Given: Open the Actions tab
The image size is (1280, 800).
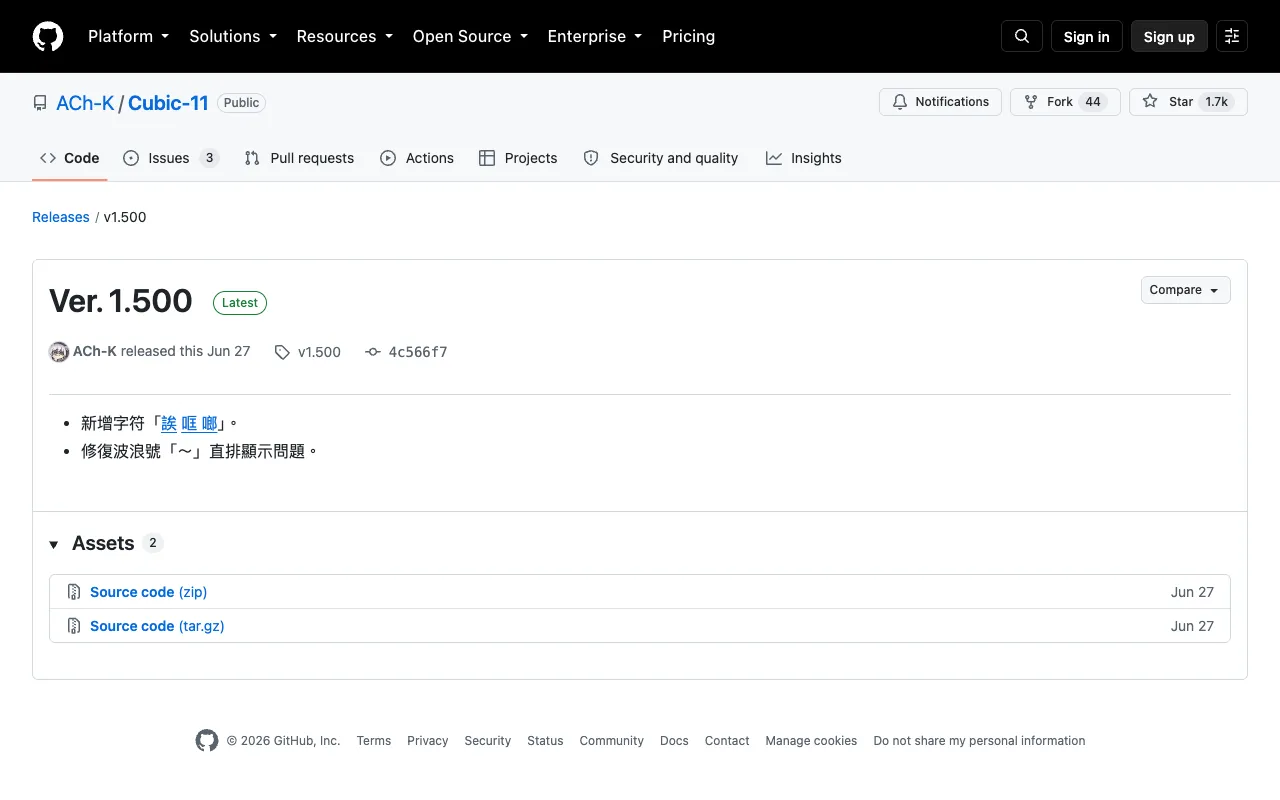Looking at the screenshot, I should 417,158.
